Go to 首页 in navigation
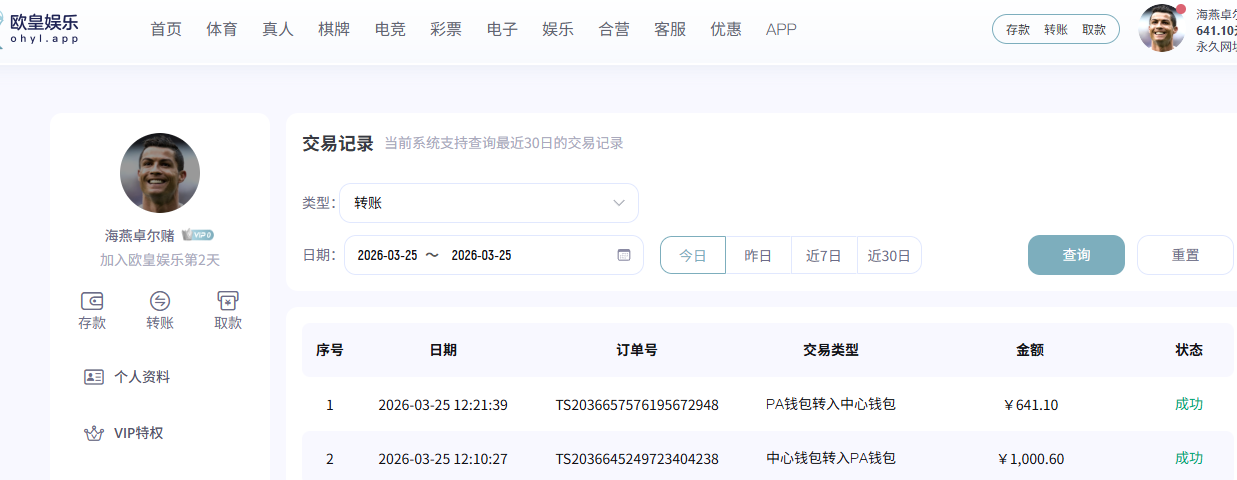 pyautogui.click(x=166, y=29)
